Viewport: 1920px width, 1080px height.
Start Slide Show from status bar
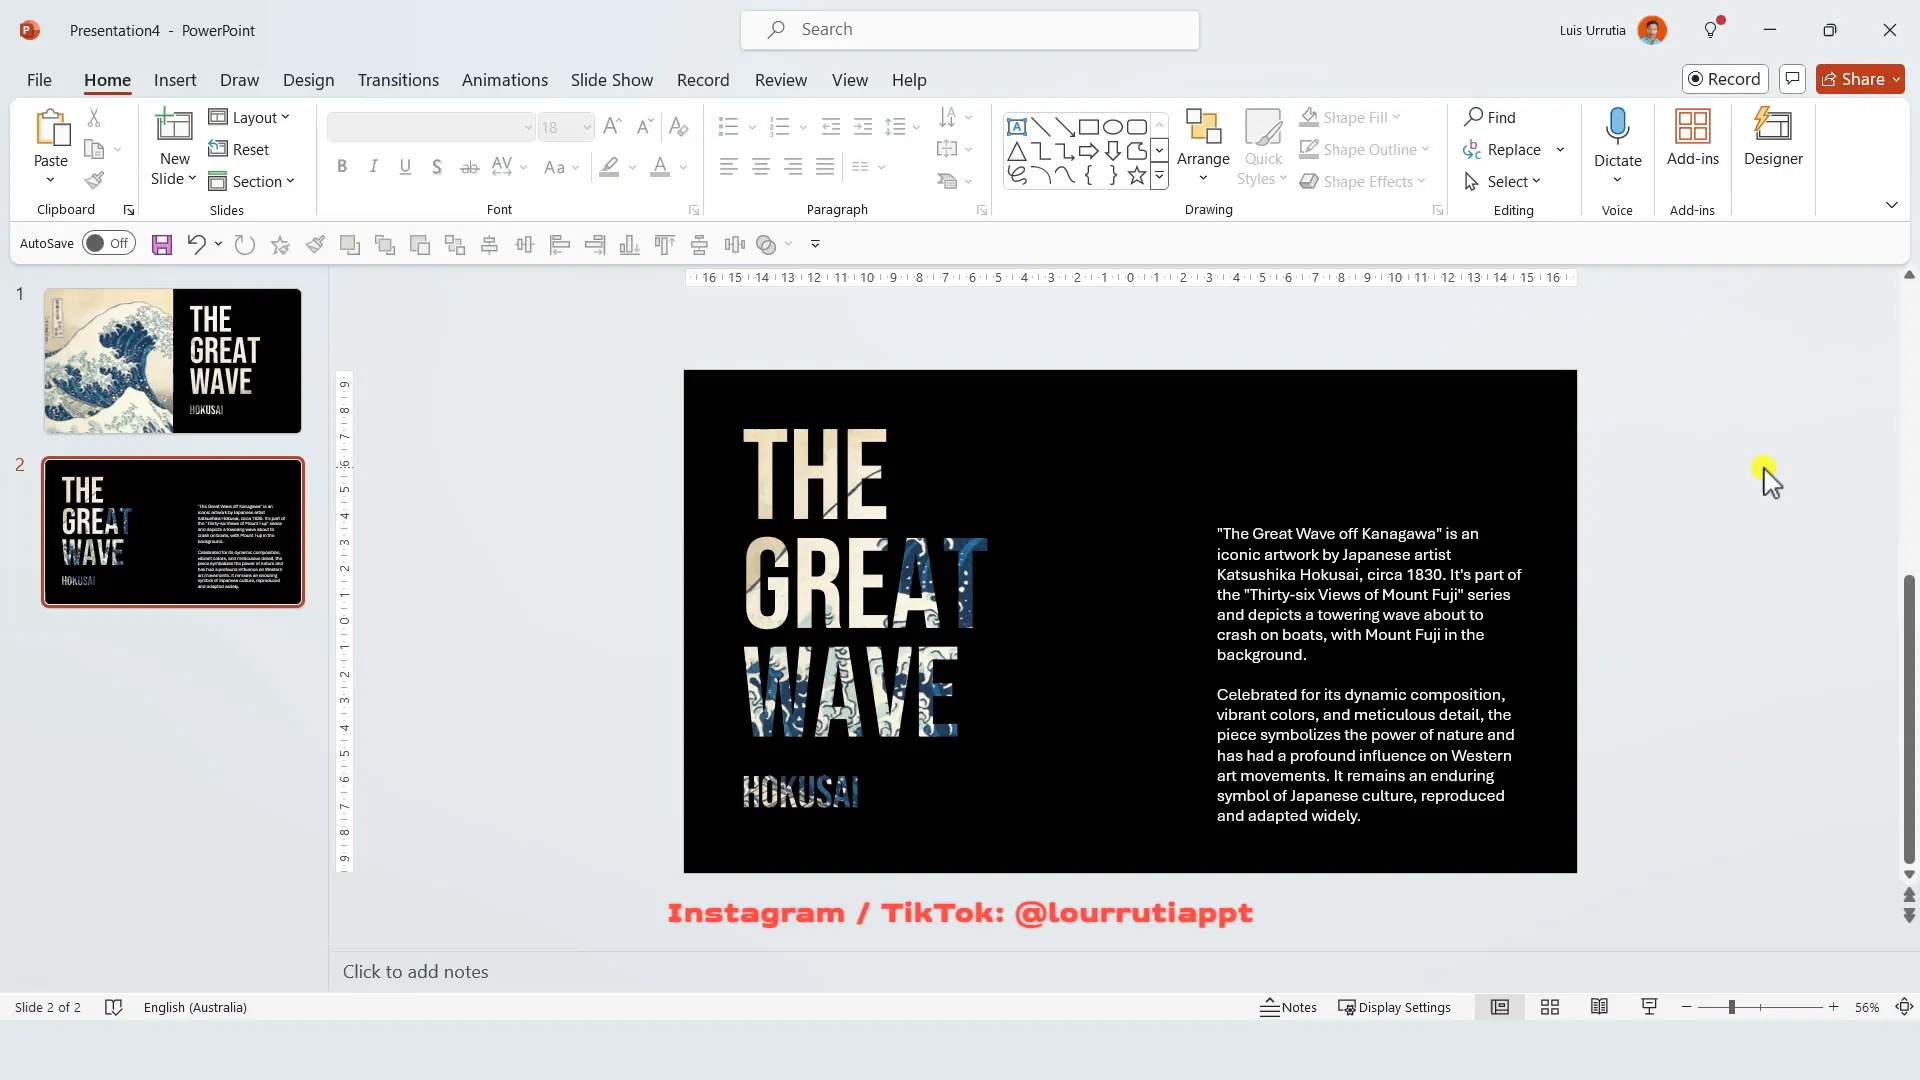[x=1650, y=1008]
